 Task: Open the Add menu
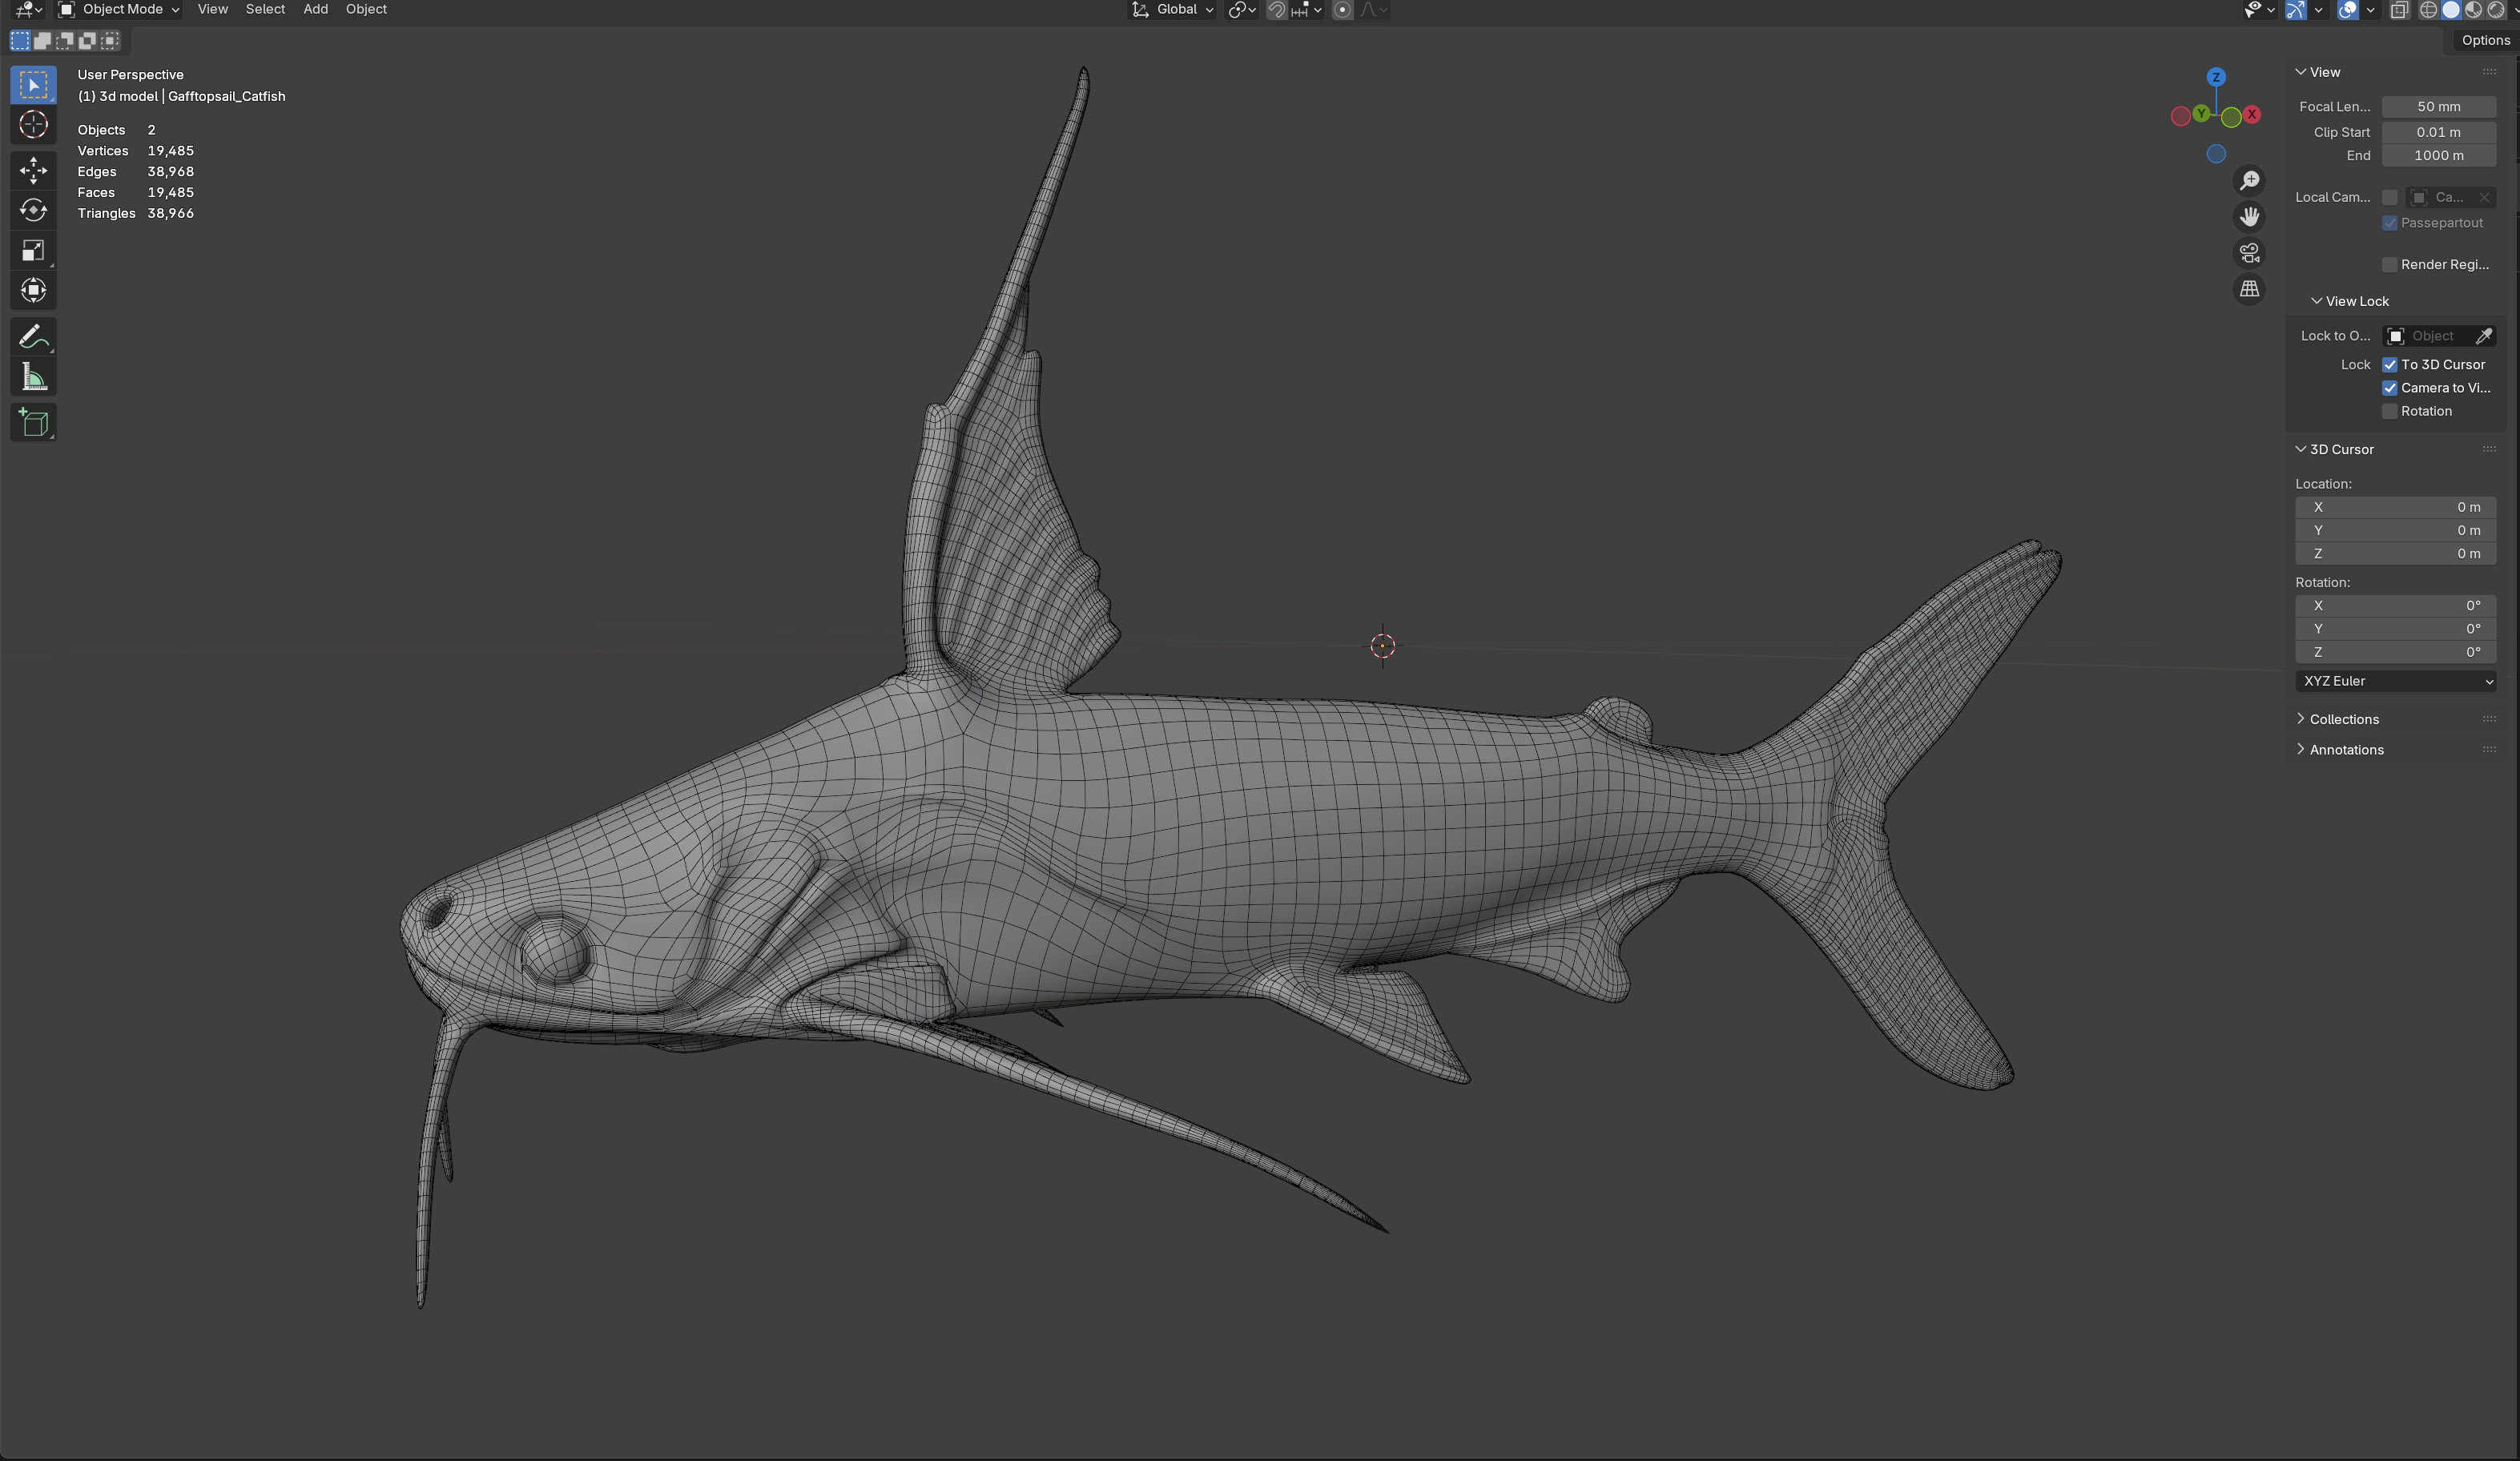click(315, 10)
